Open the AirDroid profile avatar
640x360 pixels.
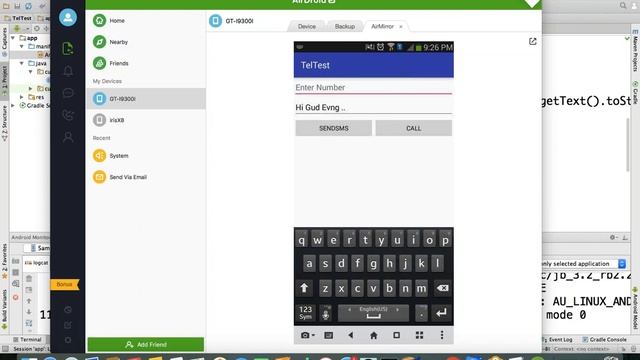pos(68,18)
